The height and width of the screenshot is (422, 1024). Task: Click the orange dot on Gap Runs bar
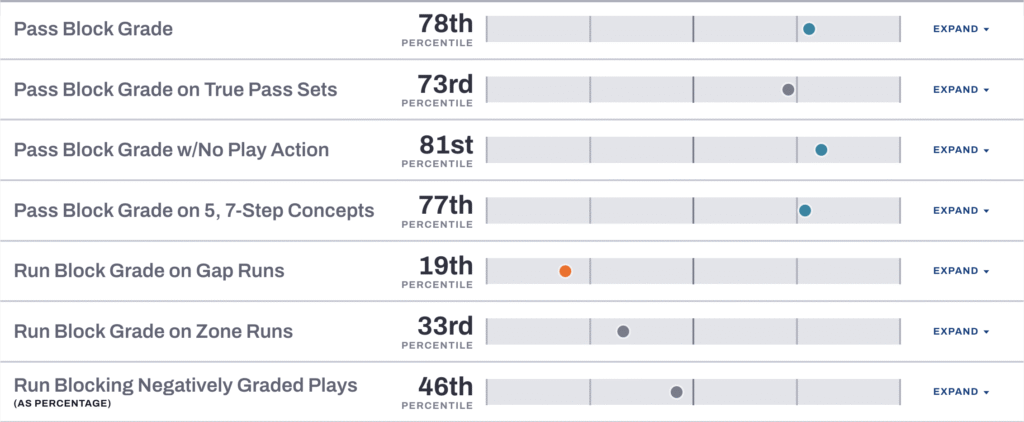click(565, 271)
